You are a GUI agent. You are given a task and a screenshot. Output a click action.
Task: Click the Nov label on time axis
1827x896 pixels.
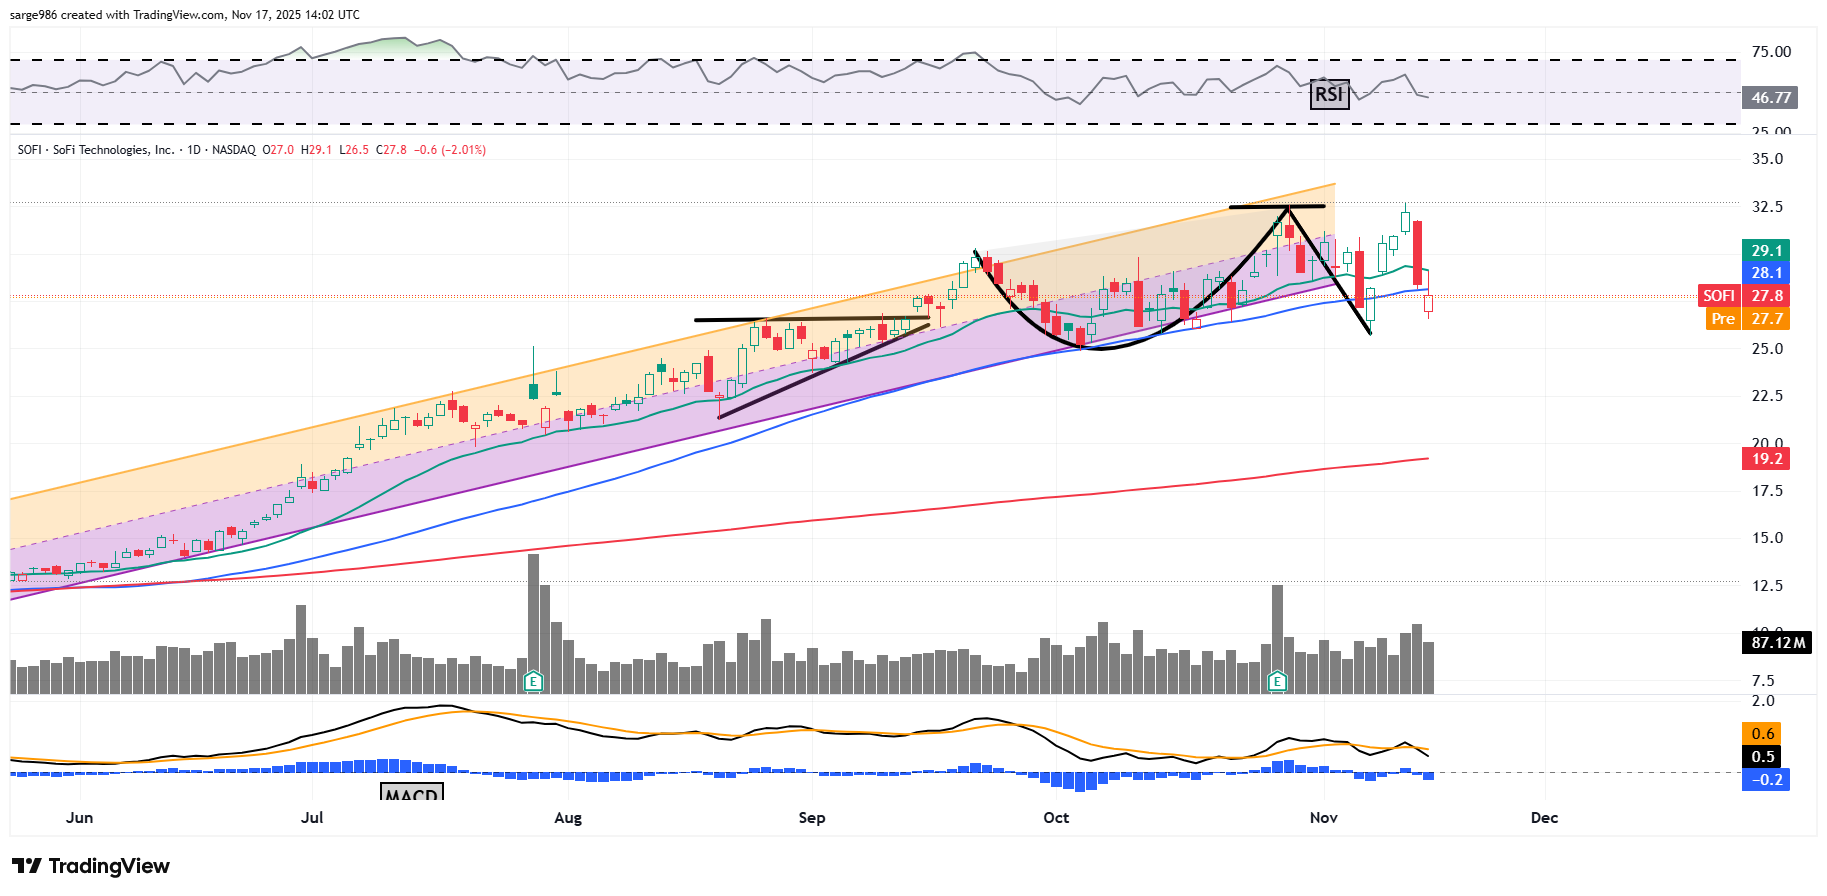(1323, 818)
